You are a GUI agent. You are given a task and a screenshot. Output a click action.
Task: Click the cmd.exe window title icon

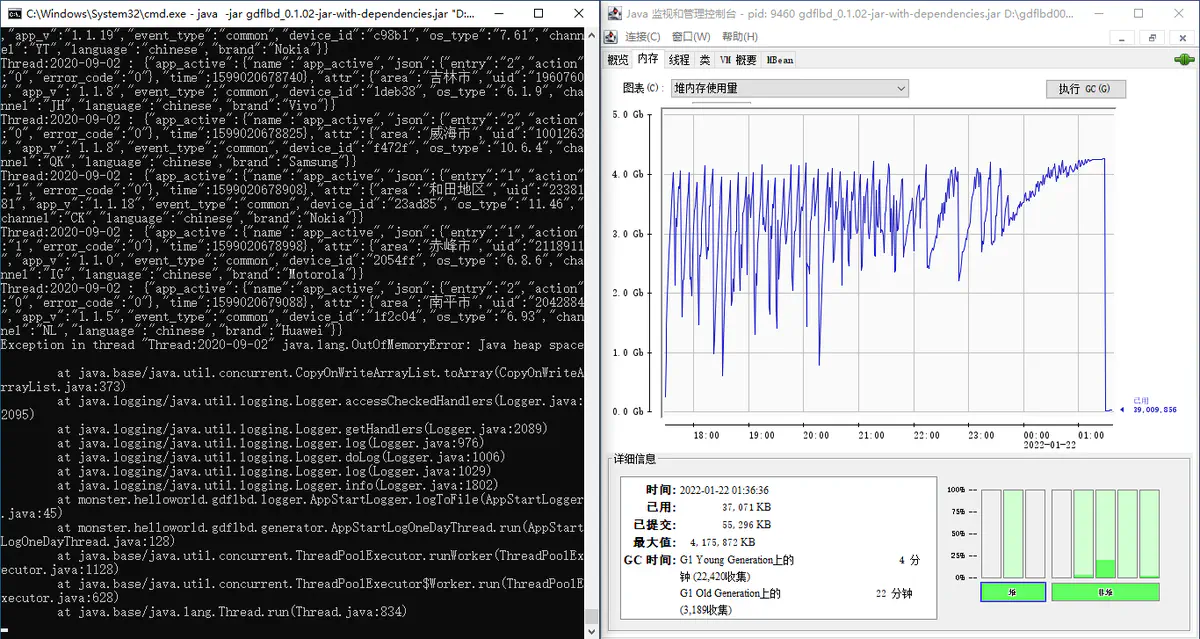click(x=13, y=12)
